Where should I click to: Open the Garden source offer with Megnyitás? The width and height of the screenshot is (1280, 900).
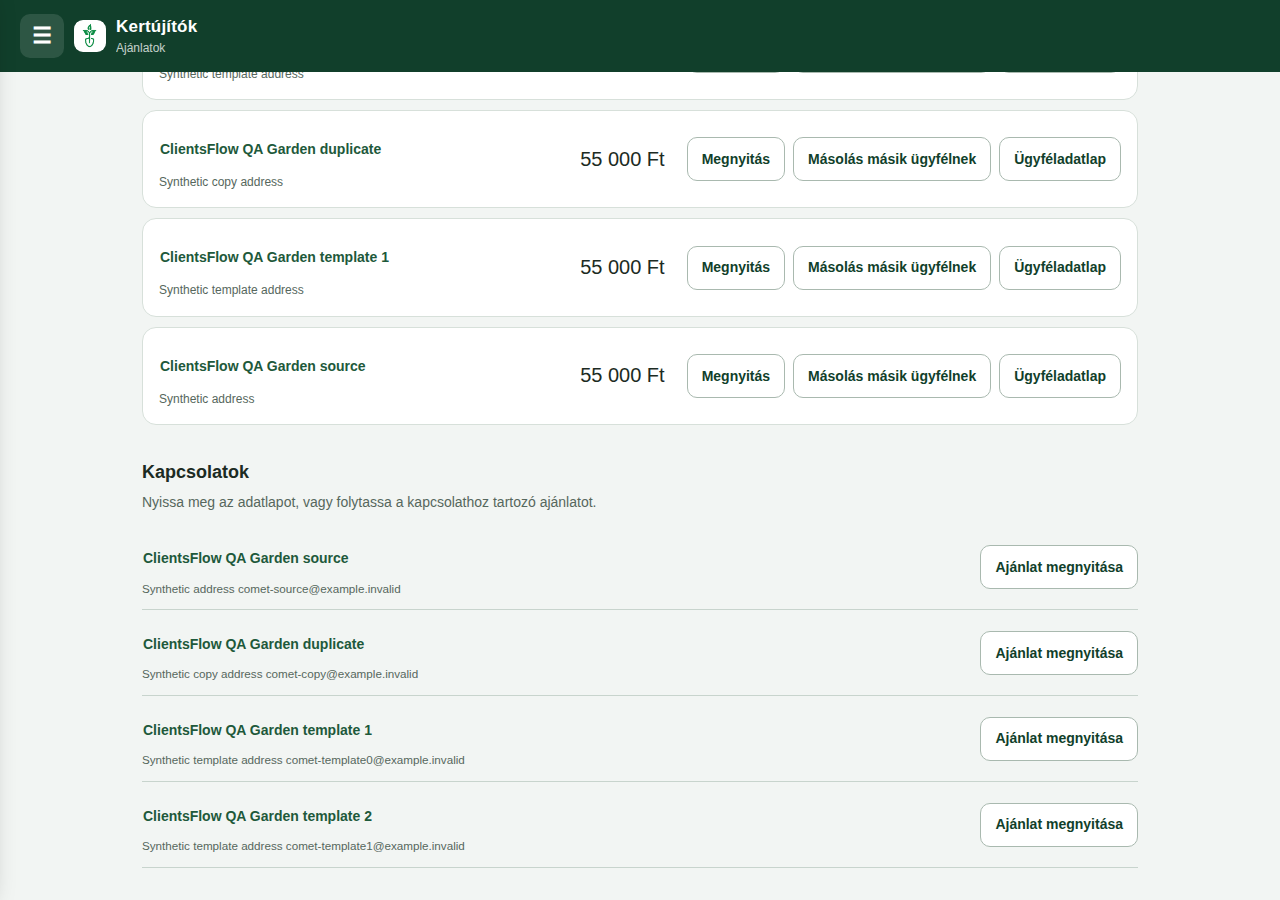736,376
